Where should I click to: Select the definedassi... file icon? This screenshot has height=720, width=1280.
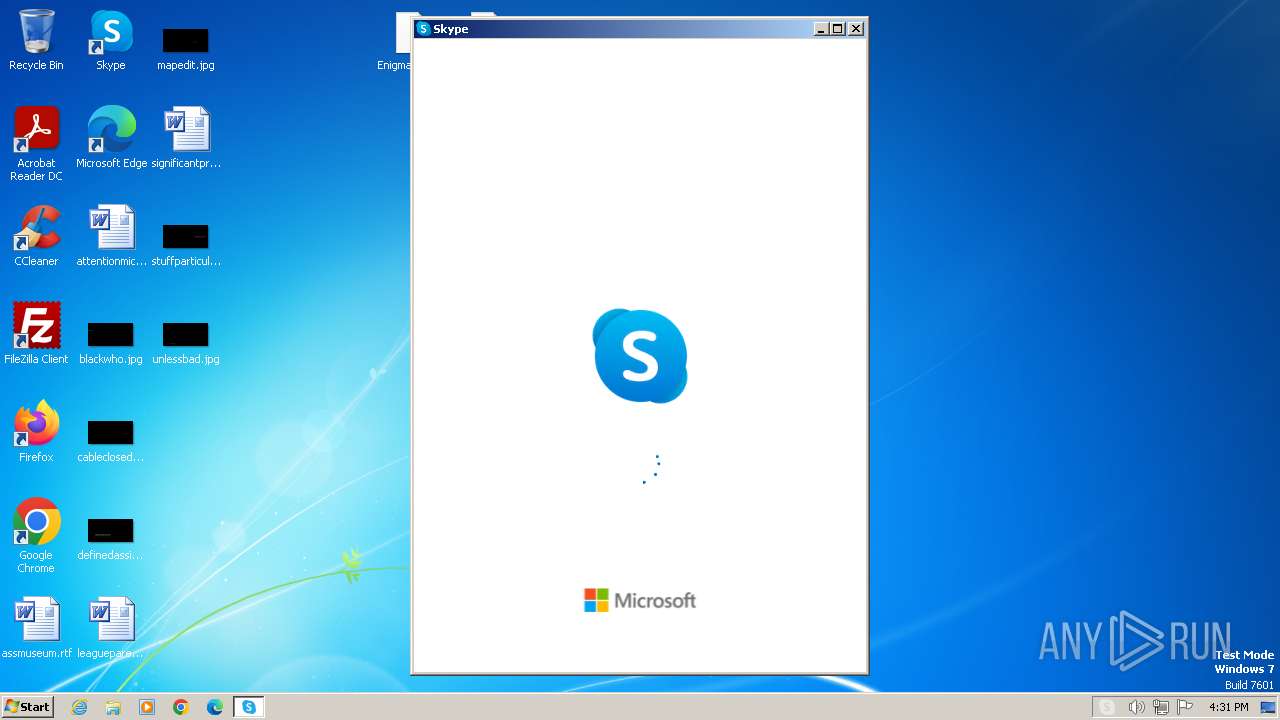point(111,538)
